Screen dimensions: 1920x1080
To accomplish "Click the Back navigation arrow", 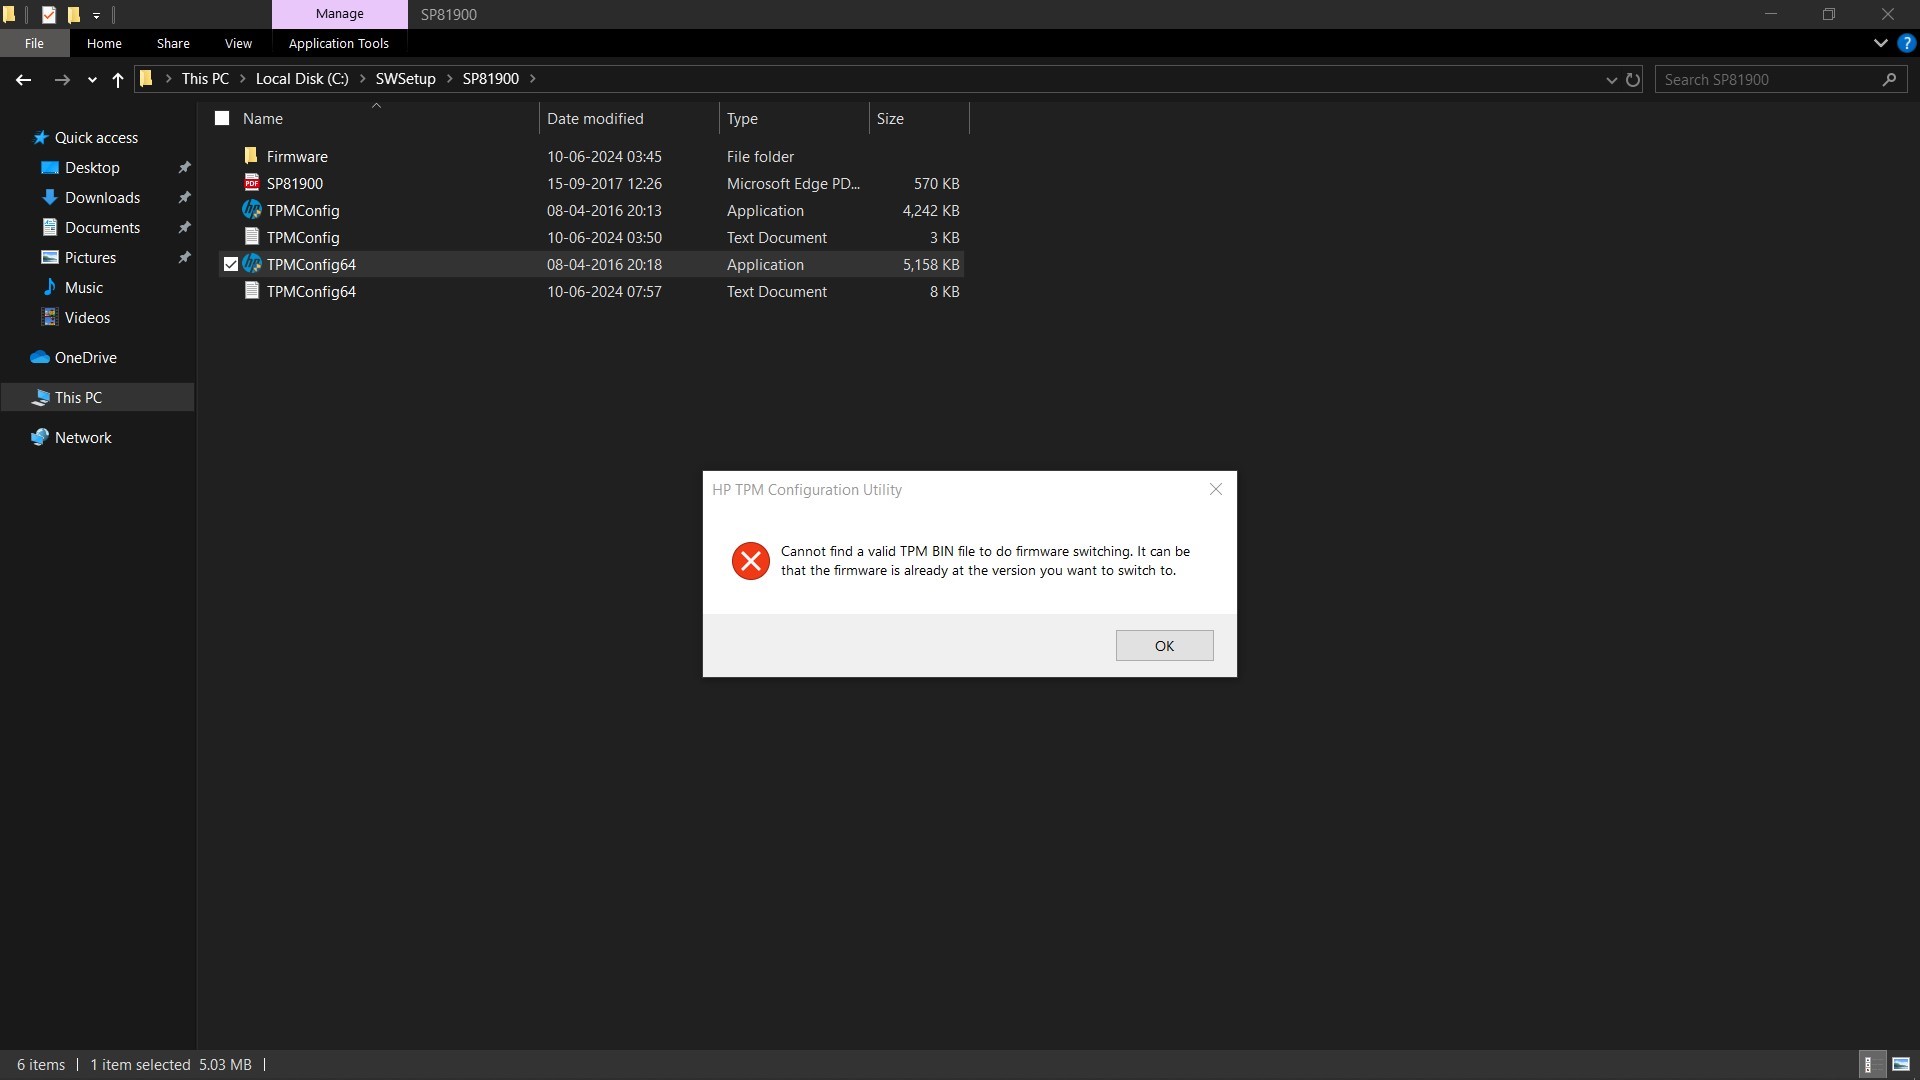I will [23, 80].
